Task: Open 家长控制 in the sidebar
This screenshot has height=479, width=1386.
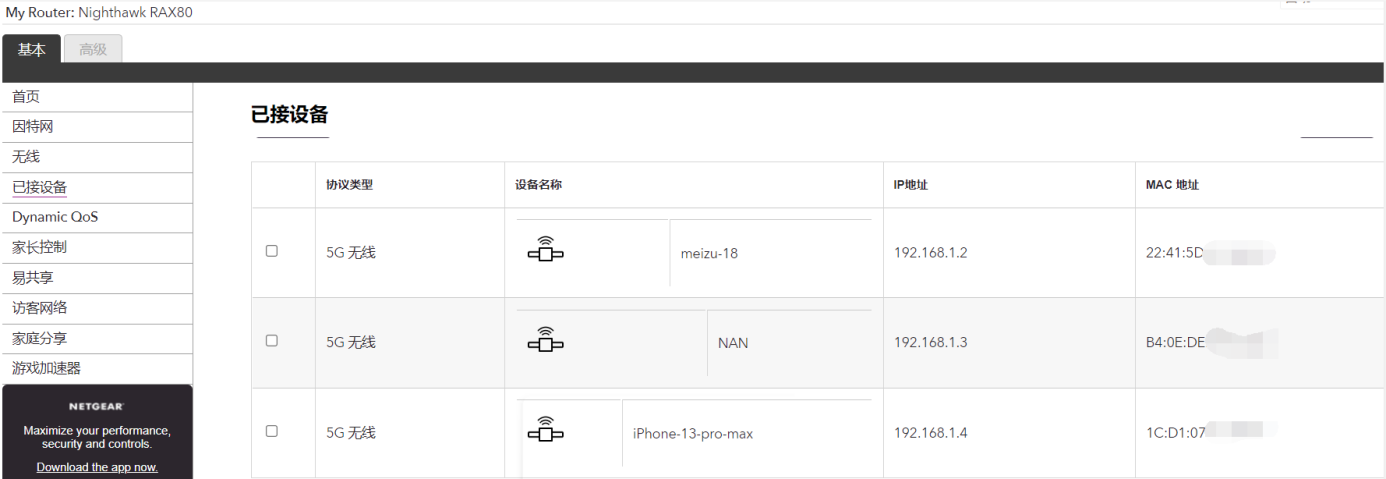Action: coord(40,247)
